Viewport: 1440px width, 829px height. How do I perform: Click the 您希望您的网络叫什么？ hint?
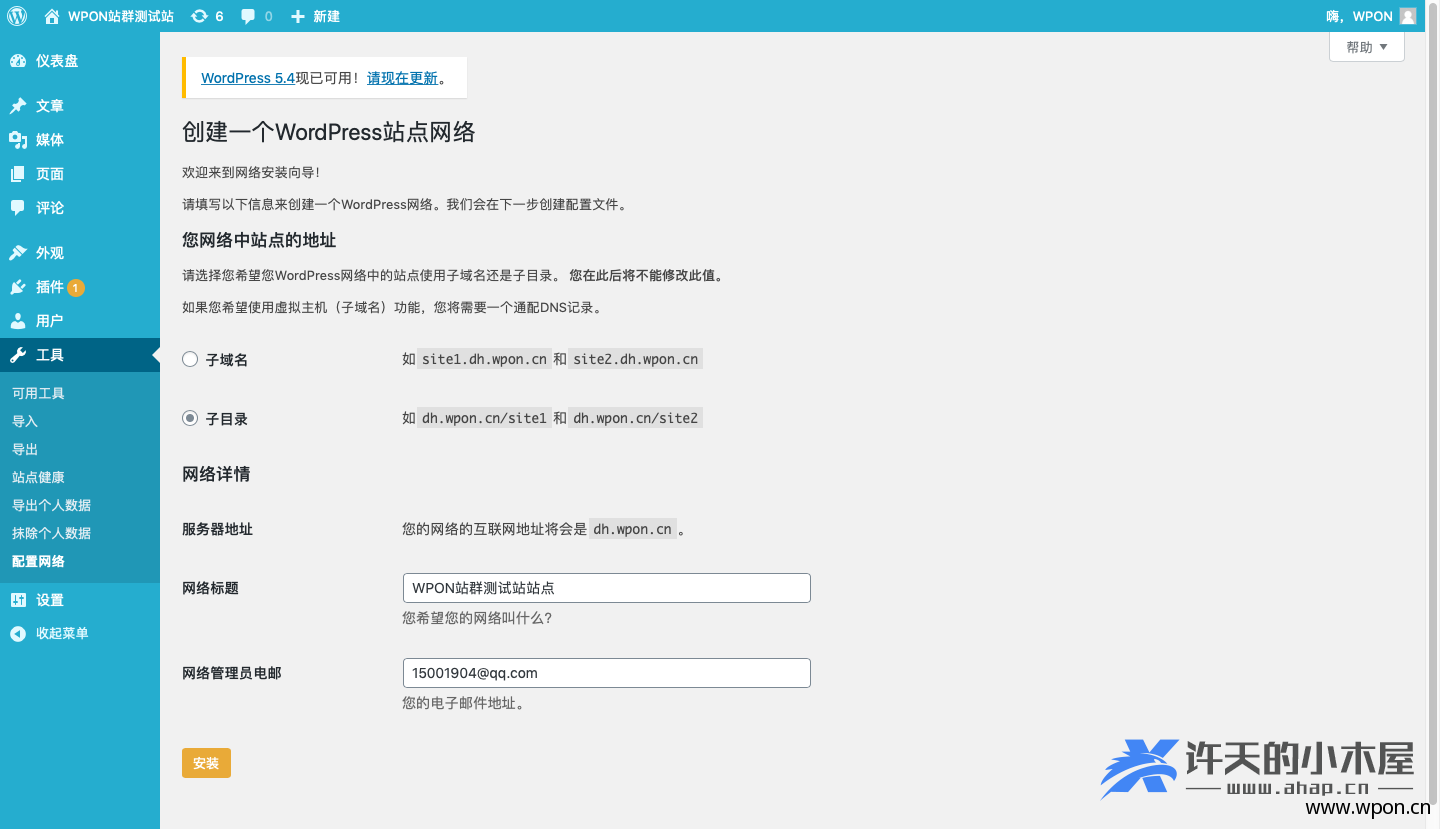pos(477,618)
